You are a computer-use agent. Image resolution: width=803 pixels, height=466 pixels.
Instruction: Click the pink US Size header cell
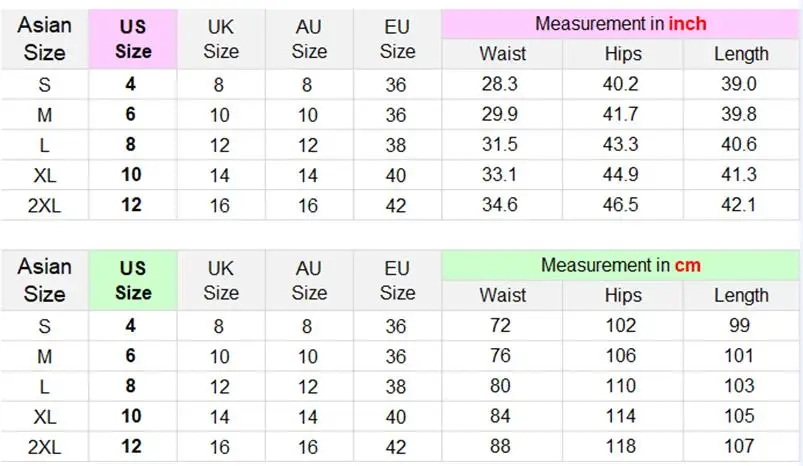point(133,39)
